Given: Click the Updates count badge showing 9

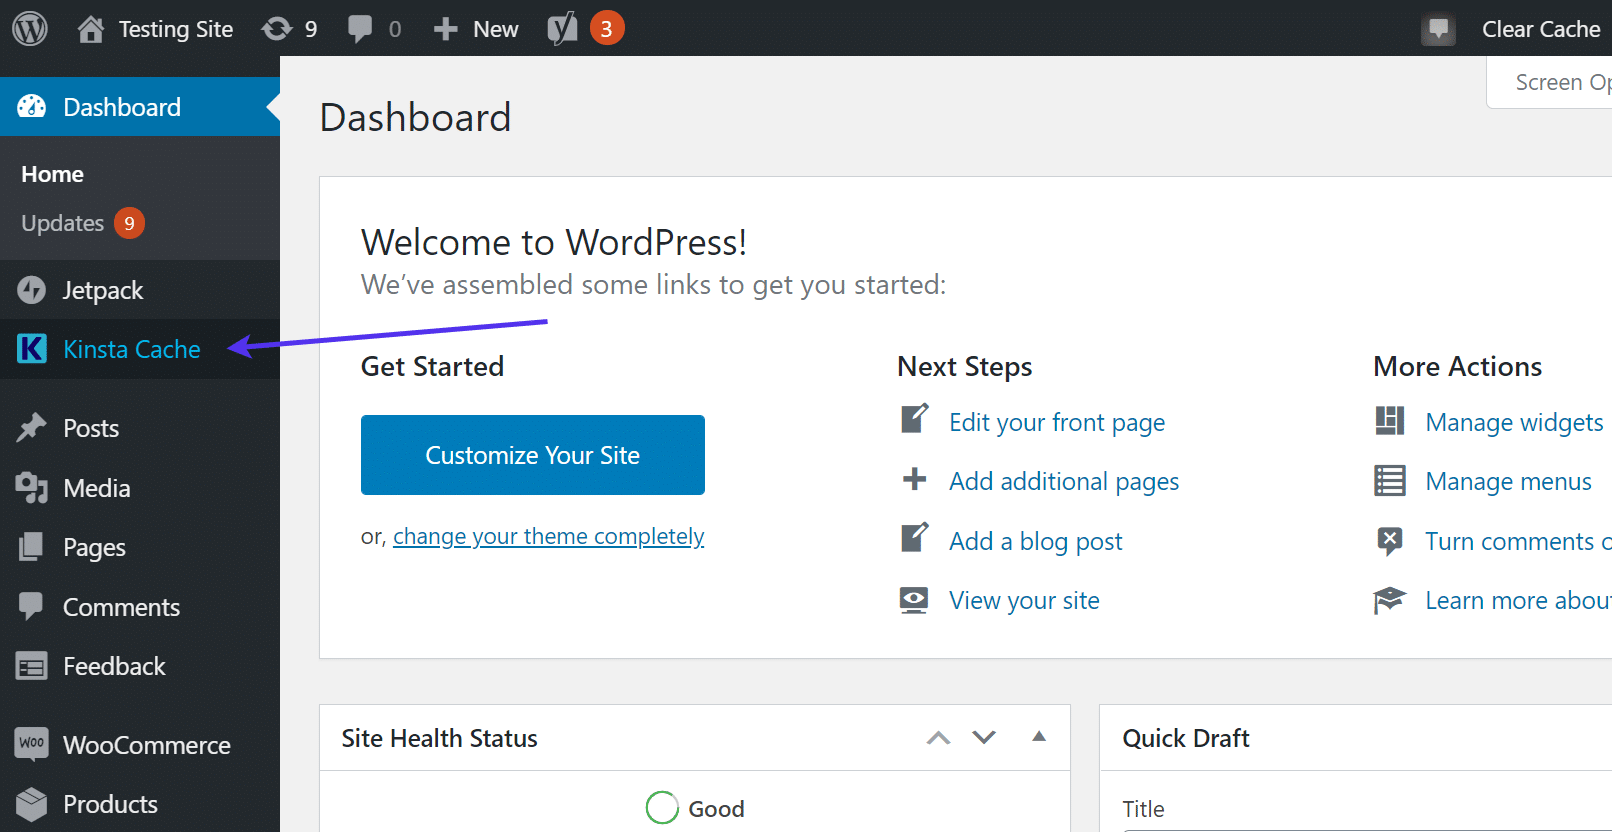Looking at the screenshot, I should coord(129,223).
